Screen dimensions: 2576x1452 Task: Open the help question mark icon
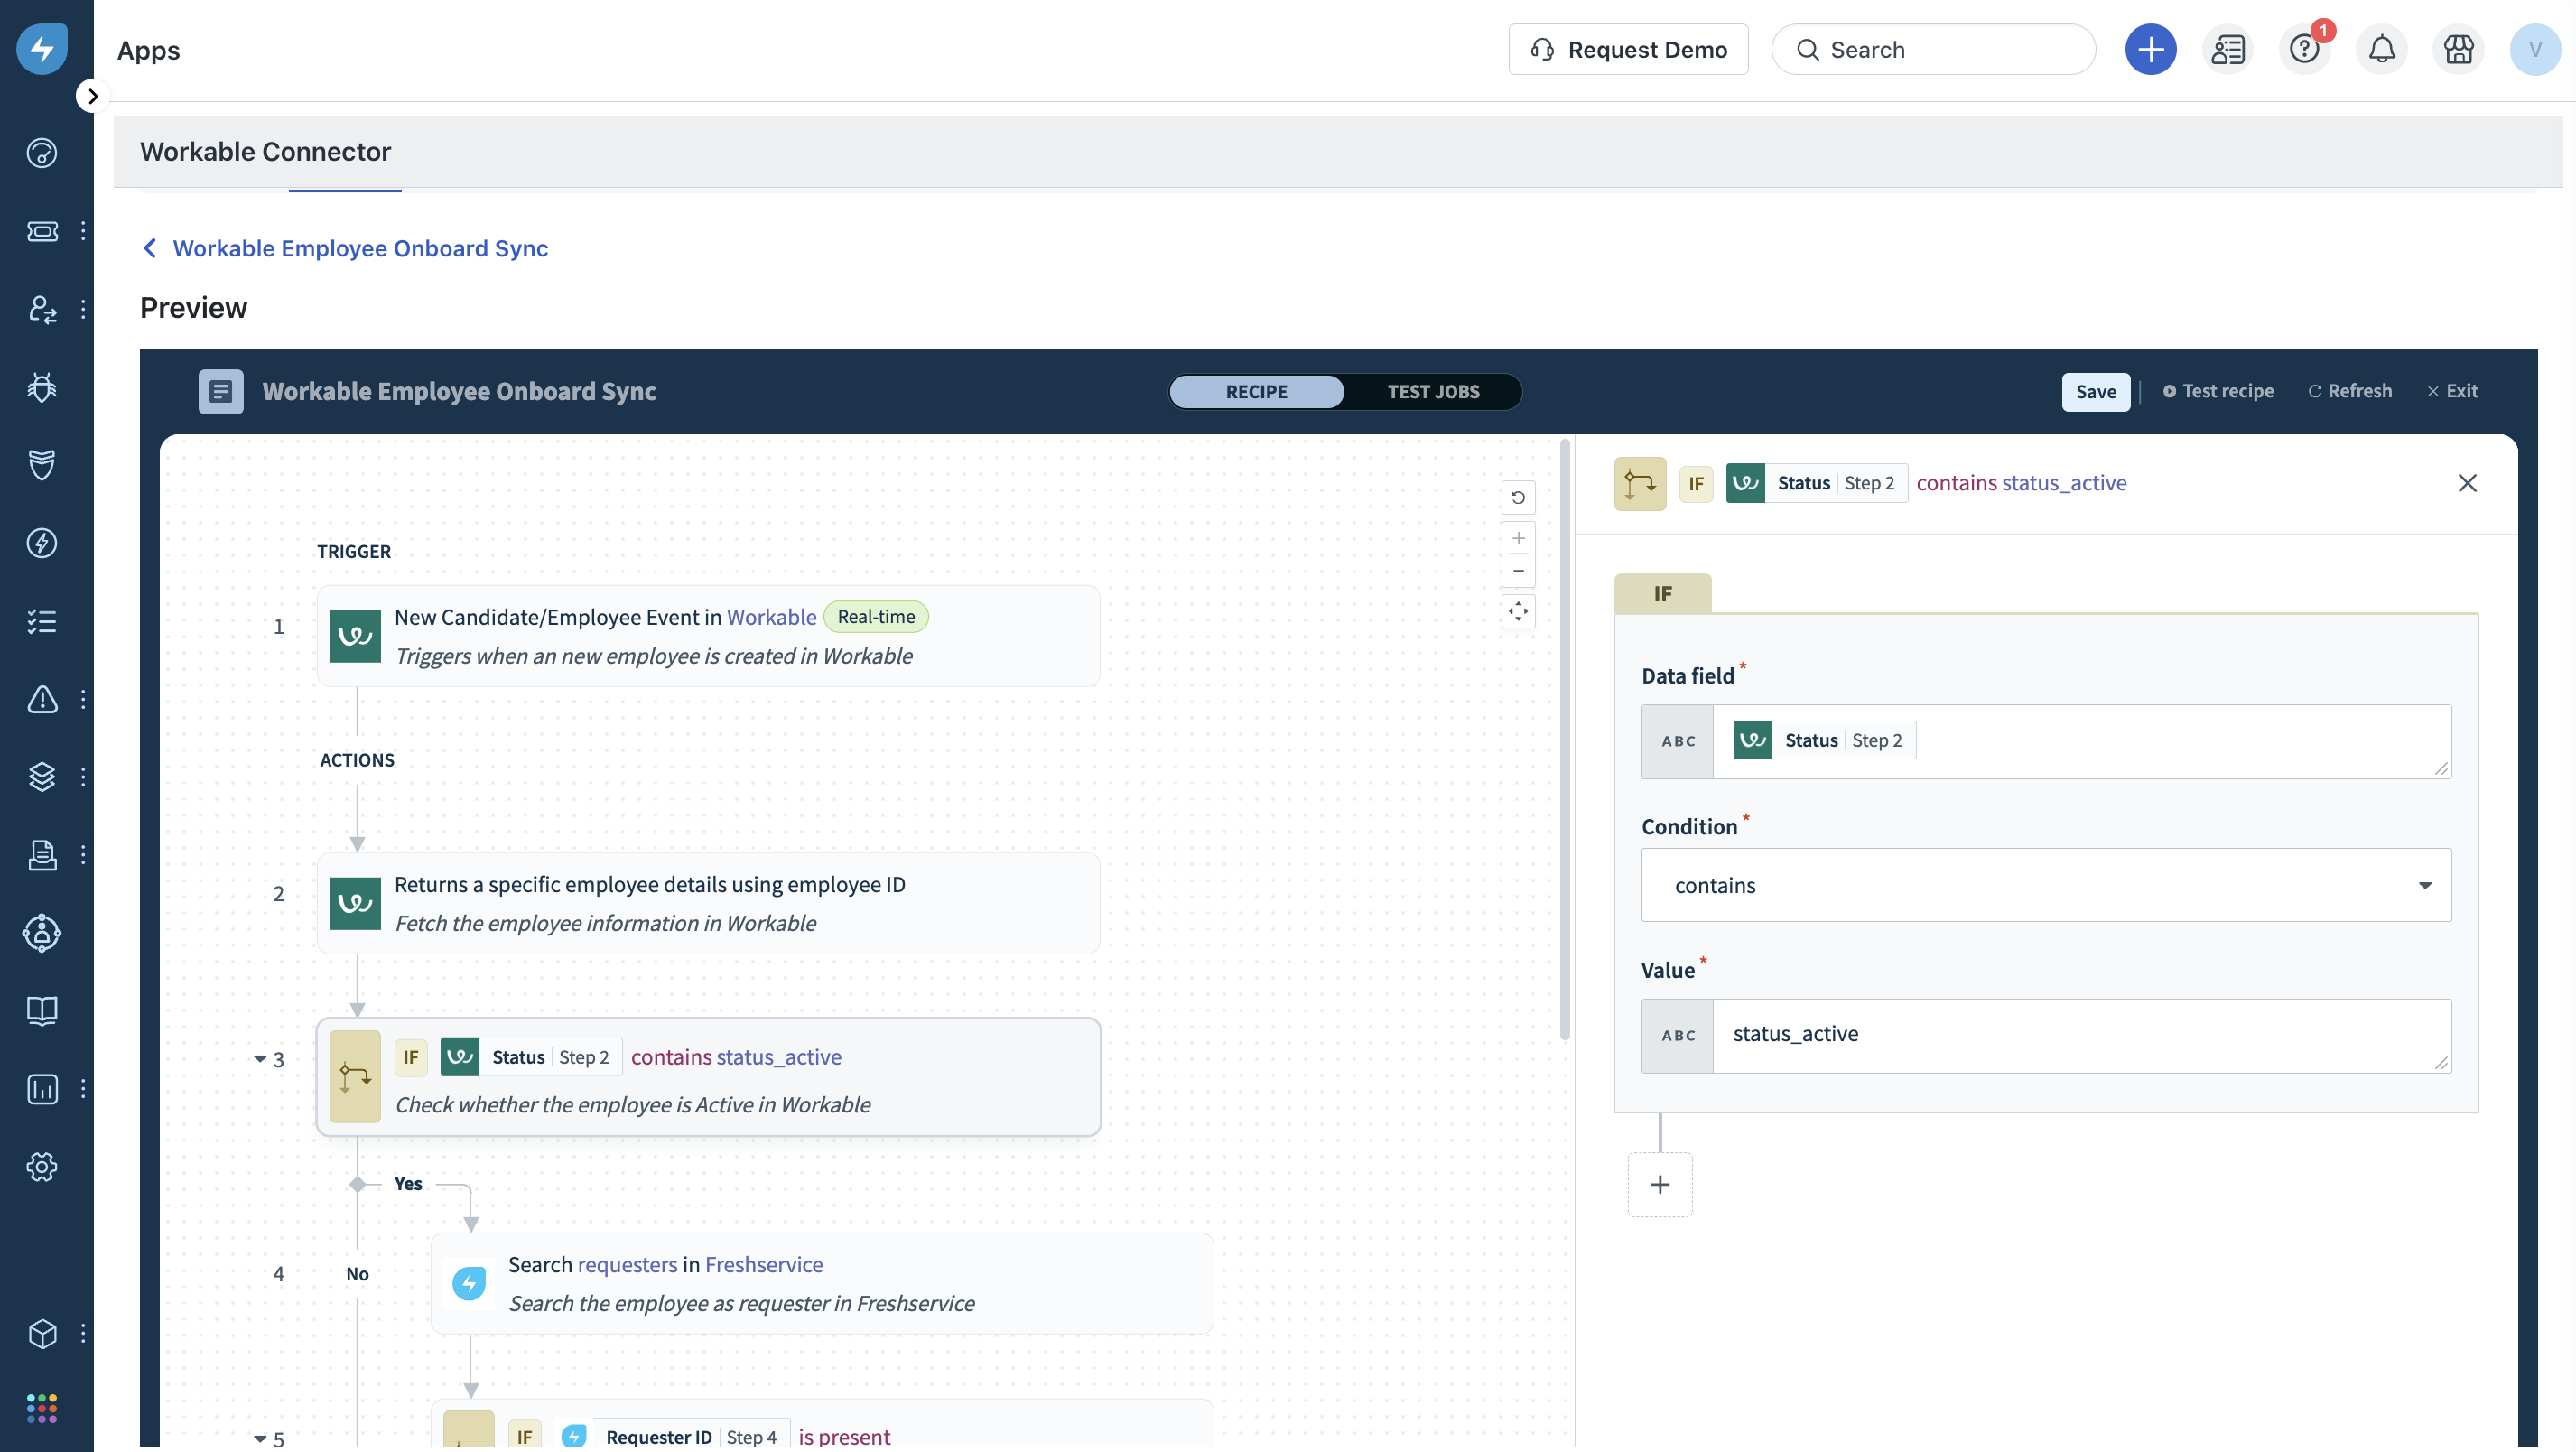coord(2304,50)
